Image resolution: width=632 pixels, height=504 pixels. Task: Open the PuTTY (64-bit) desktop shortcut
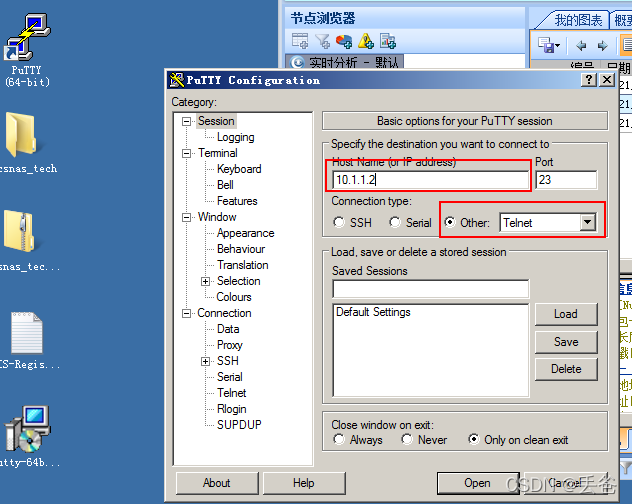pos(27,38)
